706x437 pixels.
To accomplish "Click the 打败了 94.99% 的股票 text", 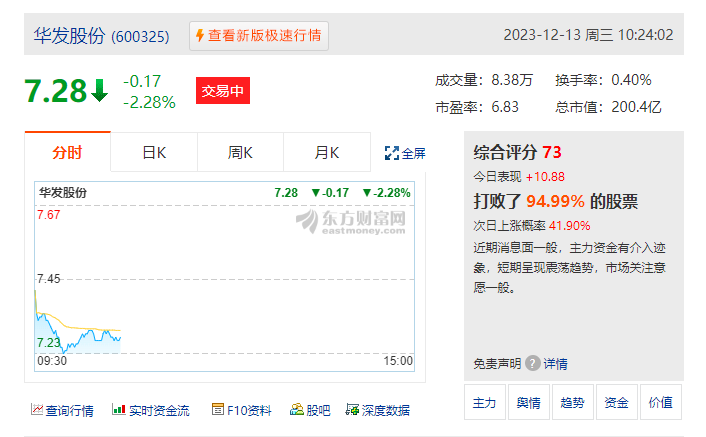I will pos(556,201).
